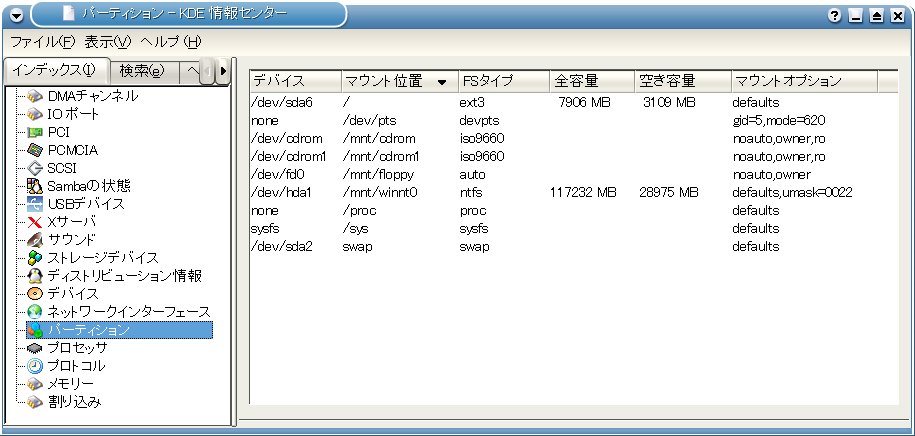
Task: Open the 表示(V) menu
Action: coord(109,42)
